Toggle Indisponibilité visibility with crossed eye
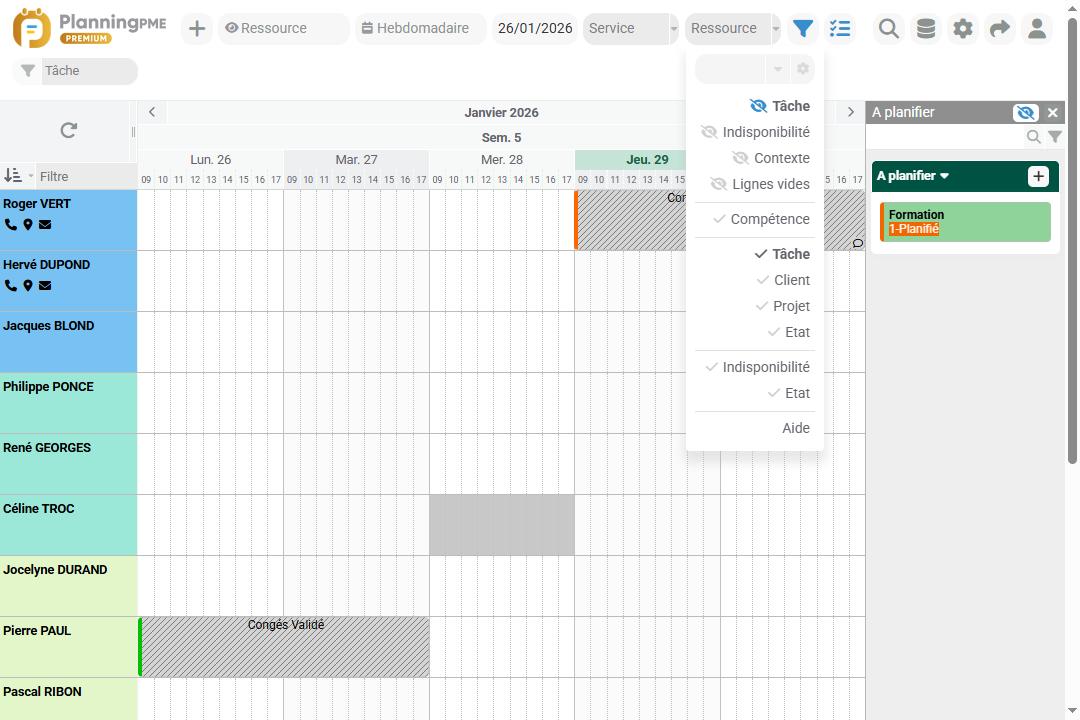1080x720 pixels. coord(755,132)
